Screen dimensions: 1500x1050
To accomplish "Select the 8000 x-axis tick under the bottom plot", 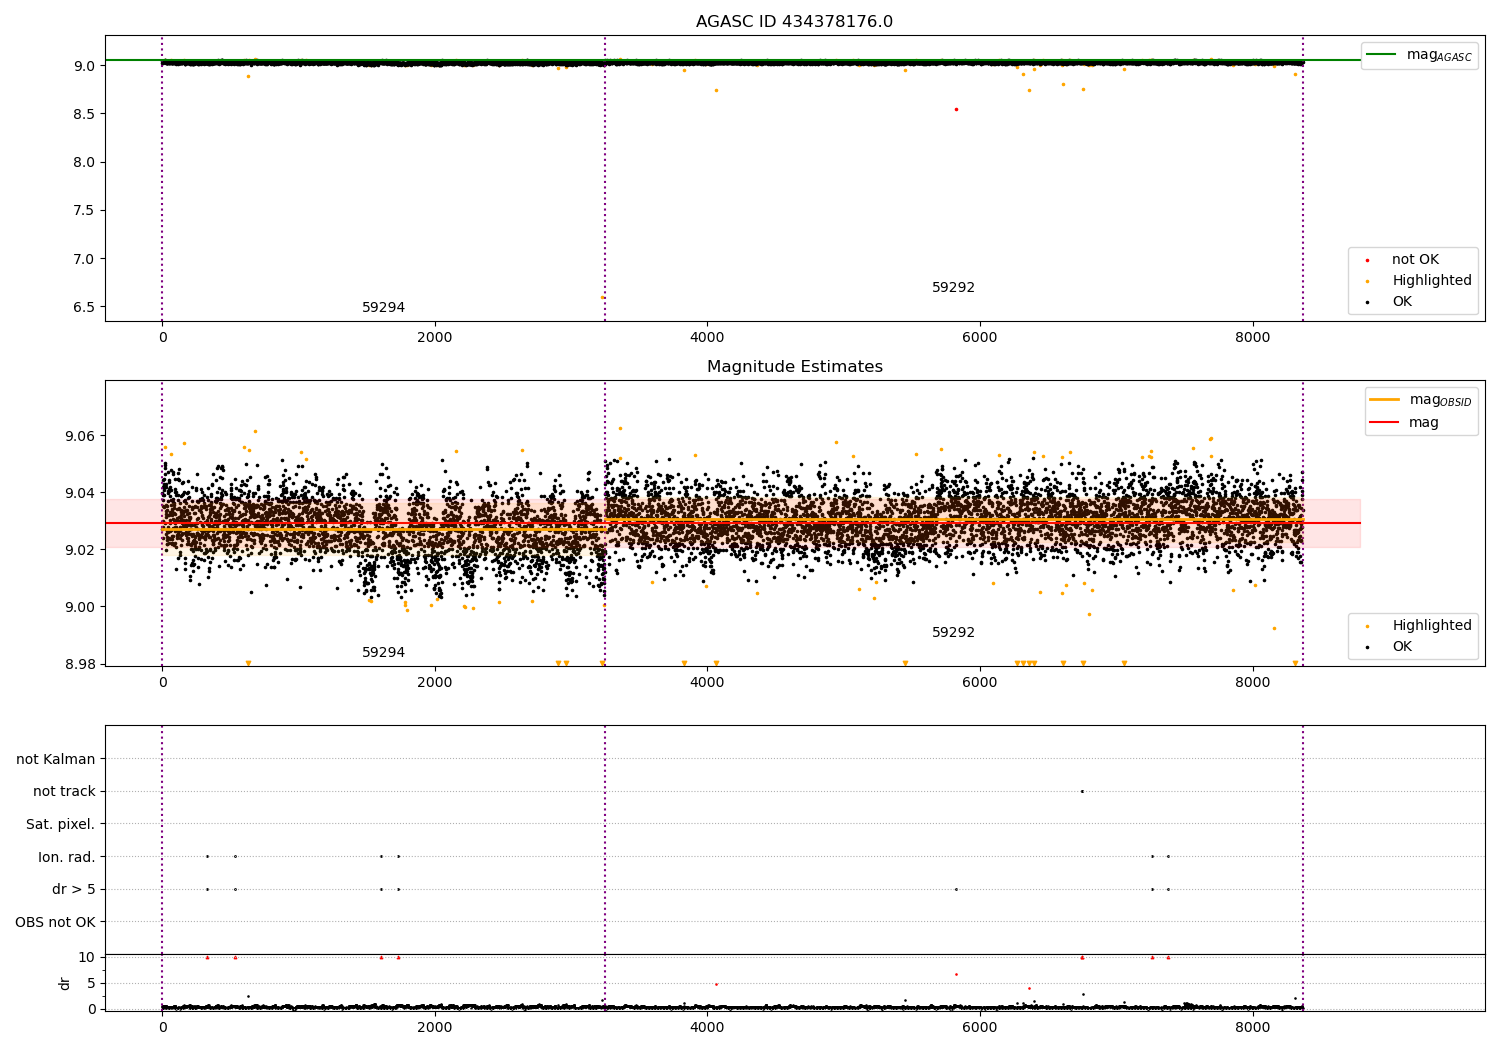I will click(x=1253, y=1027).
